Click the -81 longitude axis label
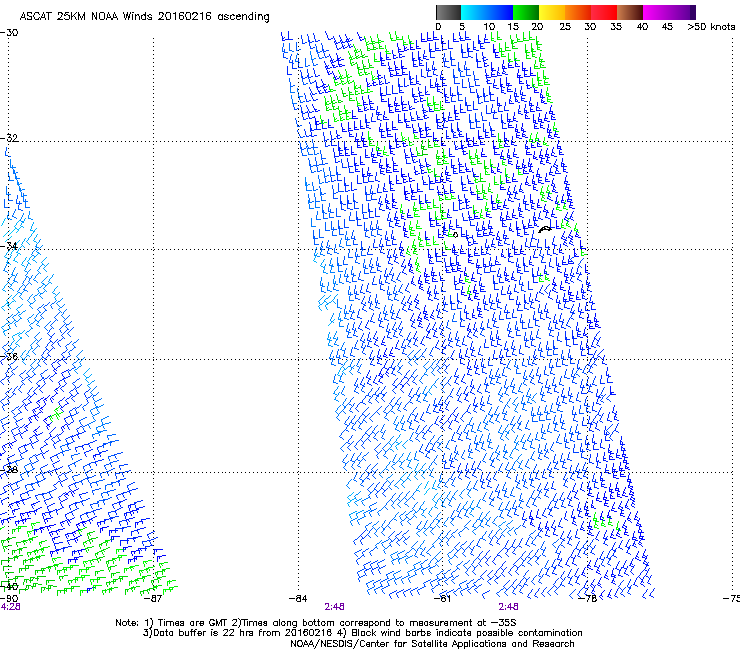The width and height of the screenshot is (740, 650). pyautogui.click(x=442, y=599)
